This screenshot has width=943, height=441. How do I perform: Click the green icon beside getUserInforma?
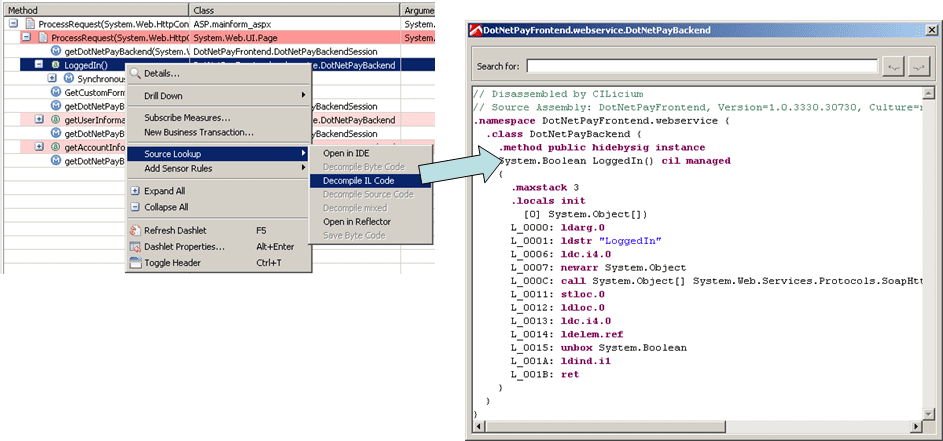point(55,120)
